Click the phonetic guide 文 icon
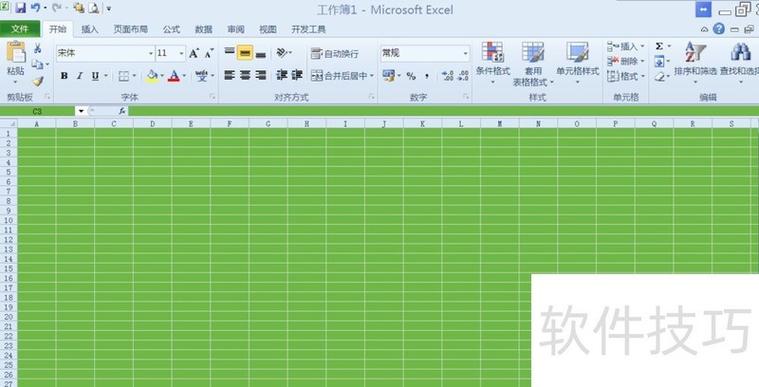This screenshot has height=387, width=759. pos(201,76)
